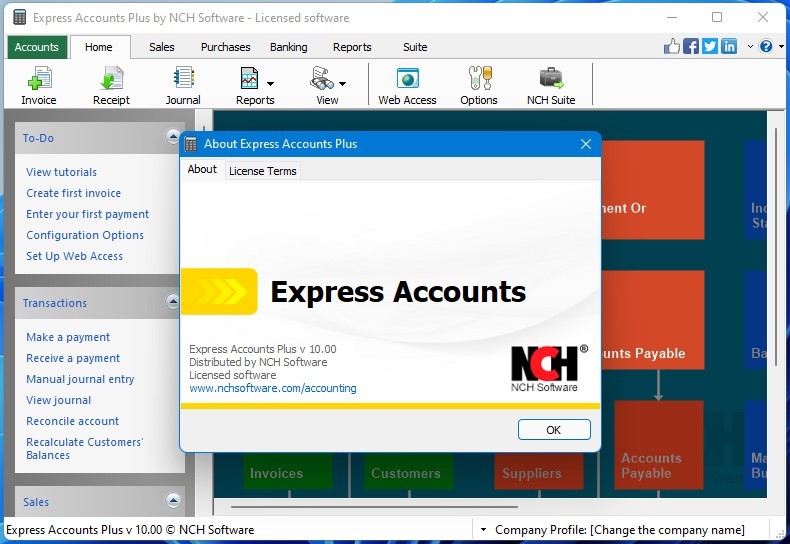Open the Accounts menu
Image resolution: width=790 pixels, height=544 pixels.
coord(36,47)
